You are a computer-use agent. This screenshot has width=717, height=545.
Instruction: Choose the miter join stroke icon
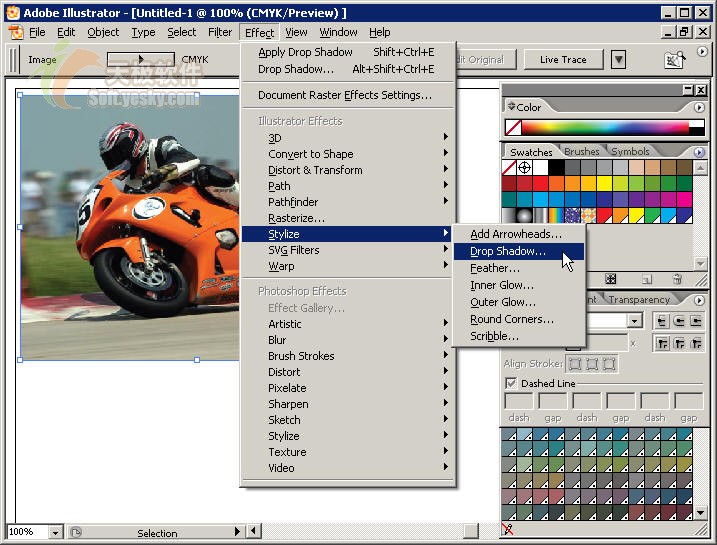pyautogui.click(x=661, y=343)
